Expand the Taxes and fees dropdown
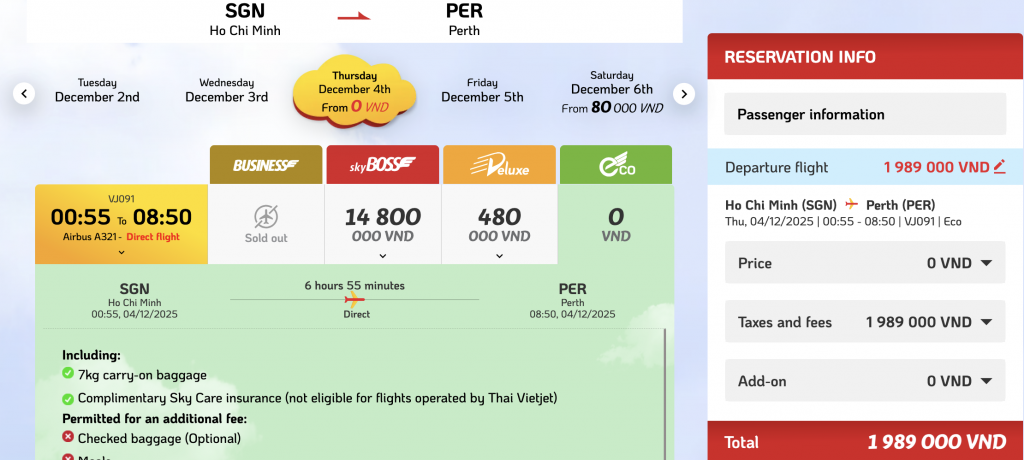The height and width of the screenshot is (460, 1024). (x=986, y=323)
